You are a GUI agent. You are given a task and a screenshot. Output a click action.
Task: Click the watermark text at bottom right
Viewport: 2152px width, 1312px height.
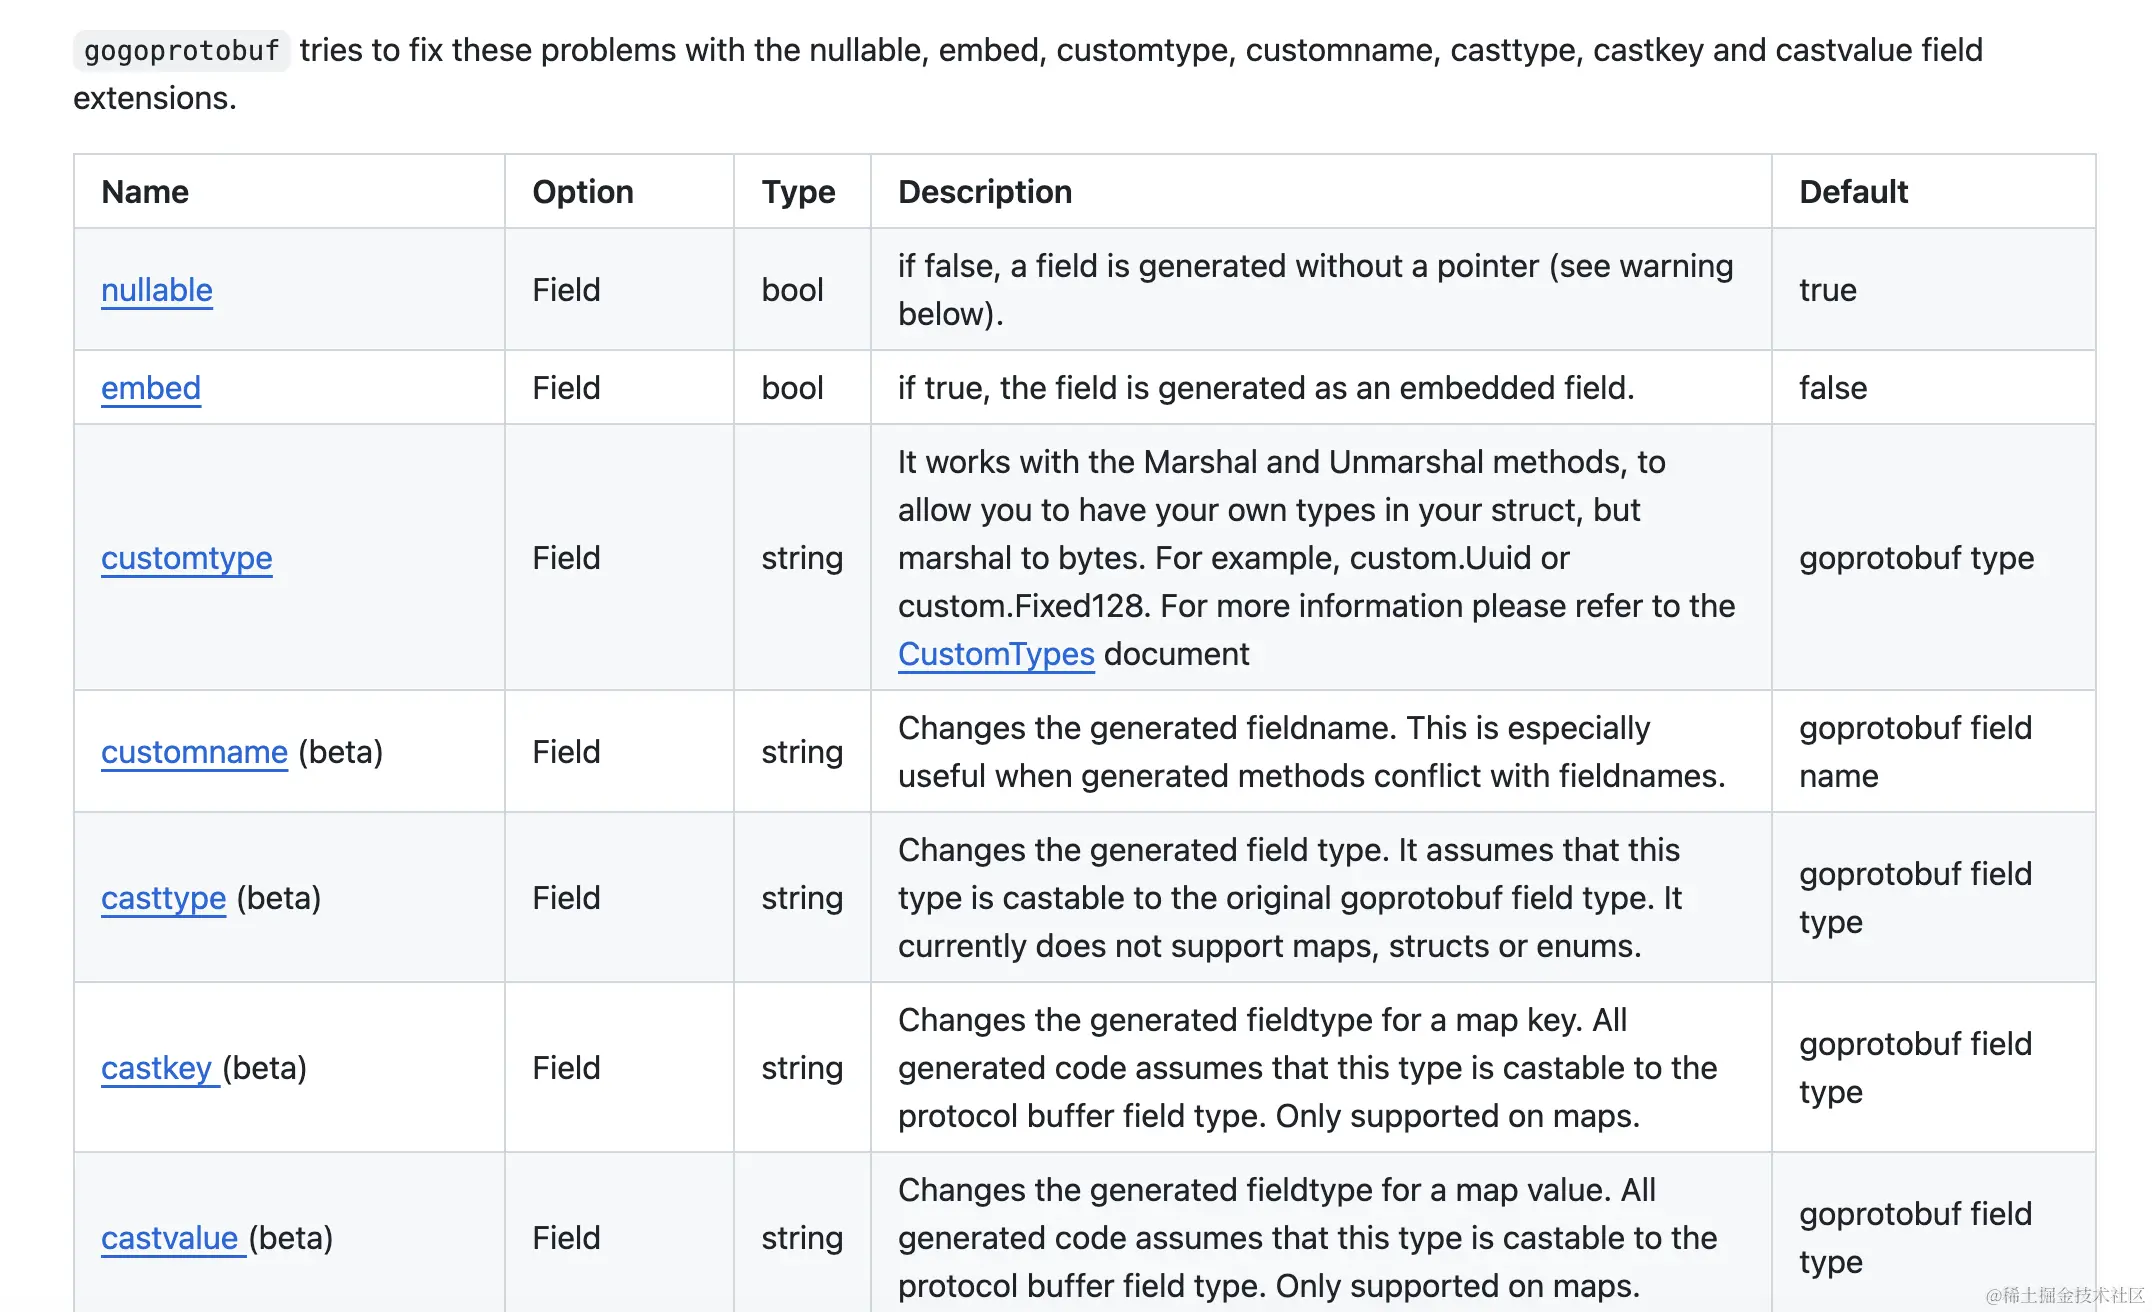click(x=2064, y=1295)
